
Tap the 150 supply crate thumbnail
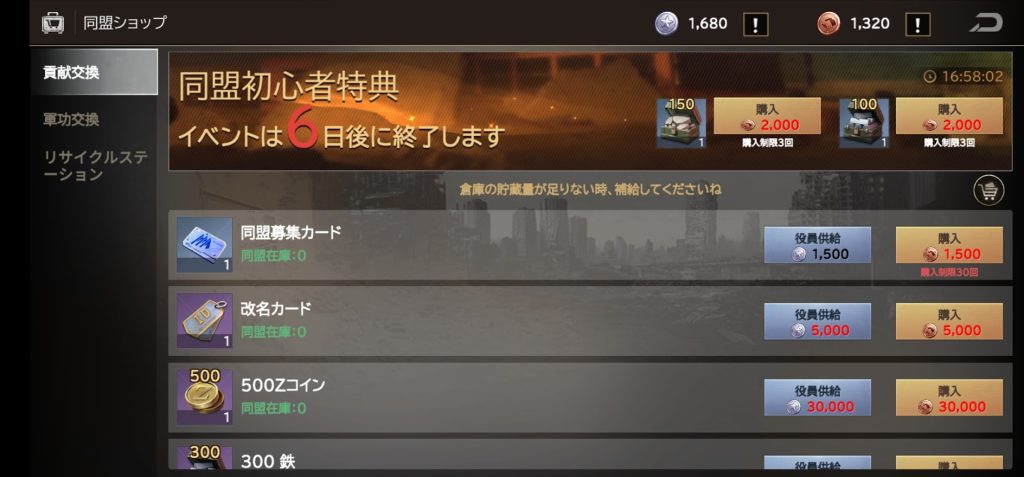point(681,123)
